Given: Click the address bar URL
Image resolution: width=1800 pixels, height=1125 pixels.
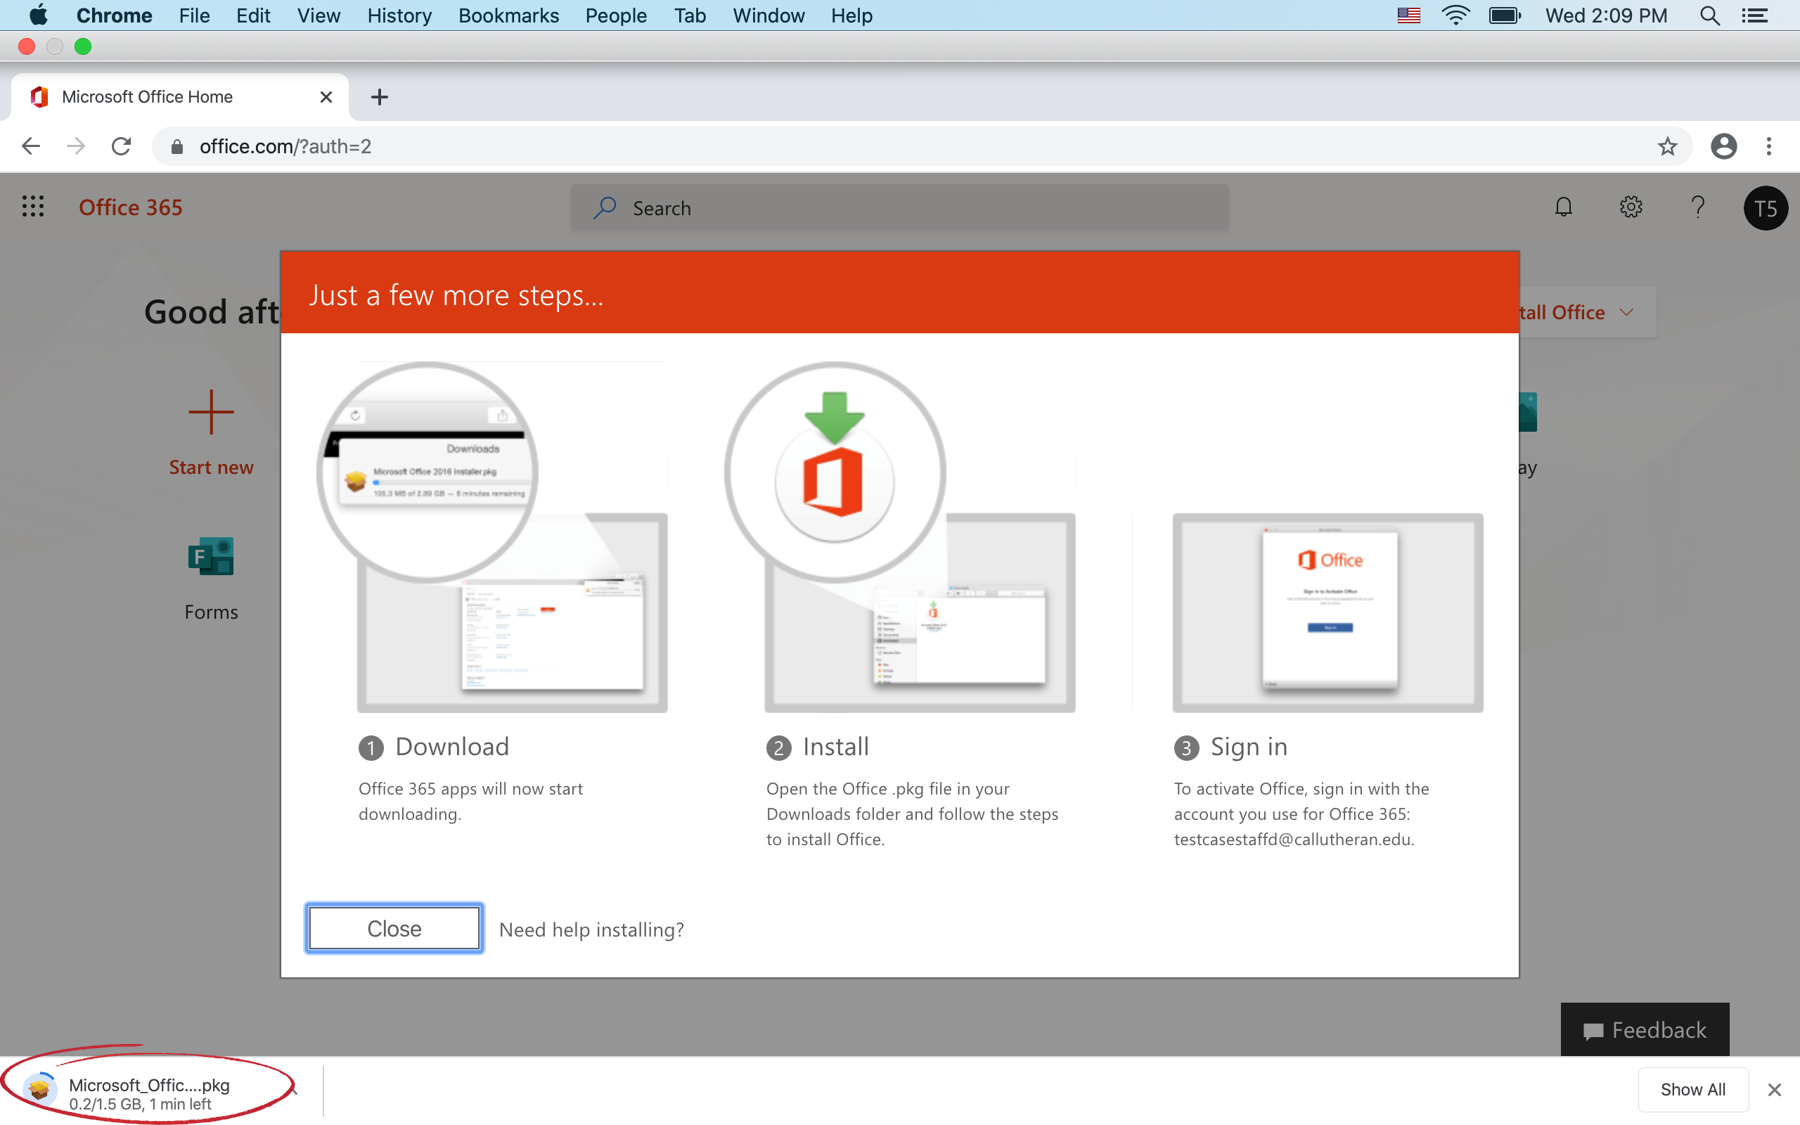Looking at the screenshot, I should [x=286, y=146].
